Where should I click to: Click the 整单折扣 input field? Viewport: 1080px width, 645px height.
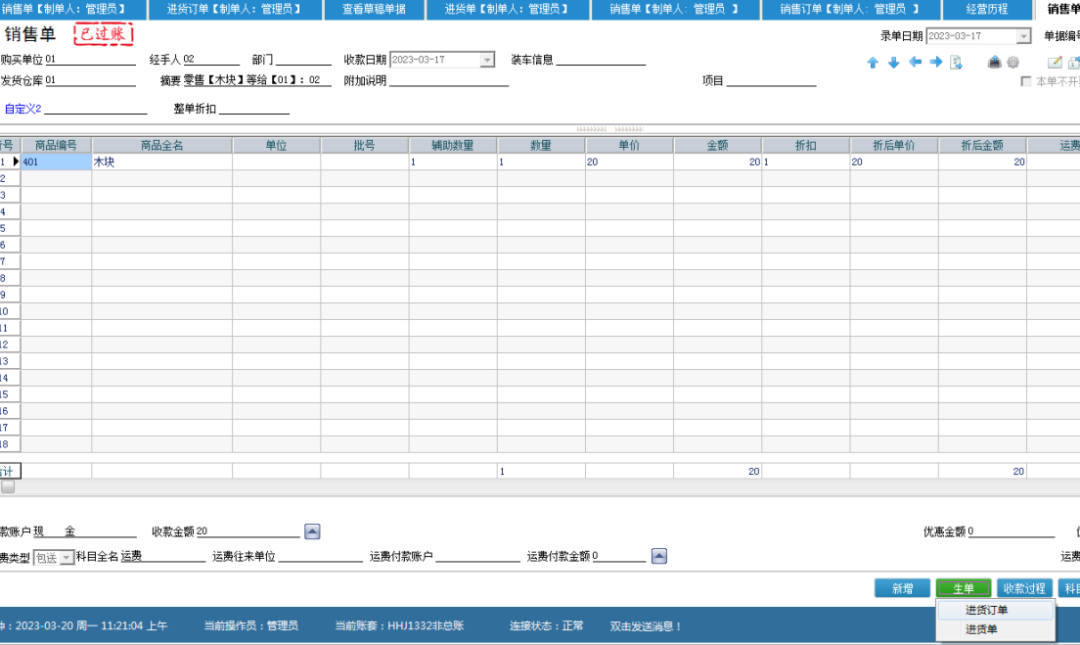[254, 109]
